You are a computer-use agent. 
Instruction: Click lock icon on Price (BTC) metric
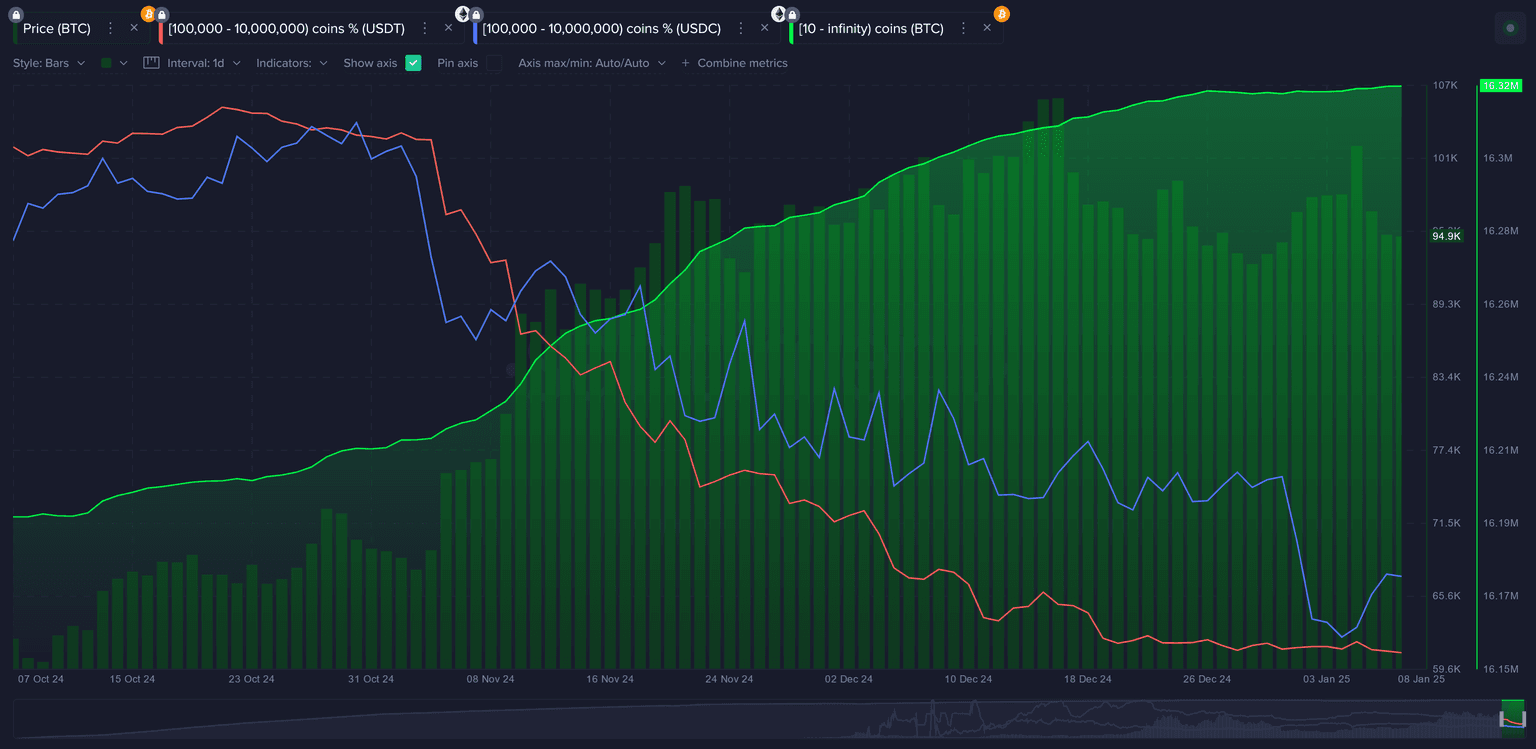[x=16, y=14]
